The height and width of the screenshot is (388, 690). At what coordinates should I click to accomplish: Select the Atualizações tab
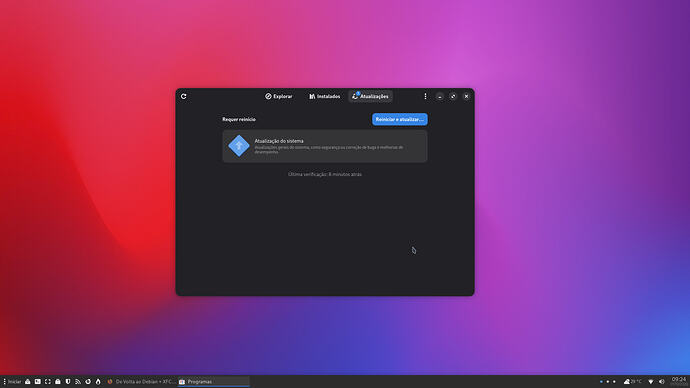pos(371,96)
